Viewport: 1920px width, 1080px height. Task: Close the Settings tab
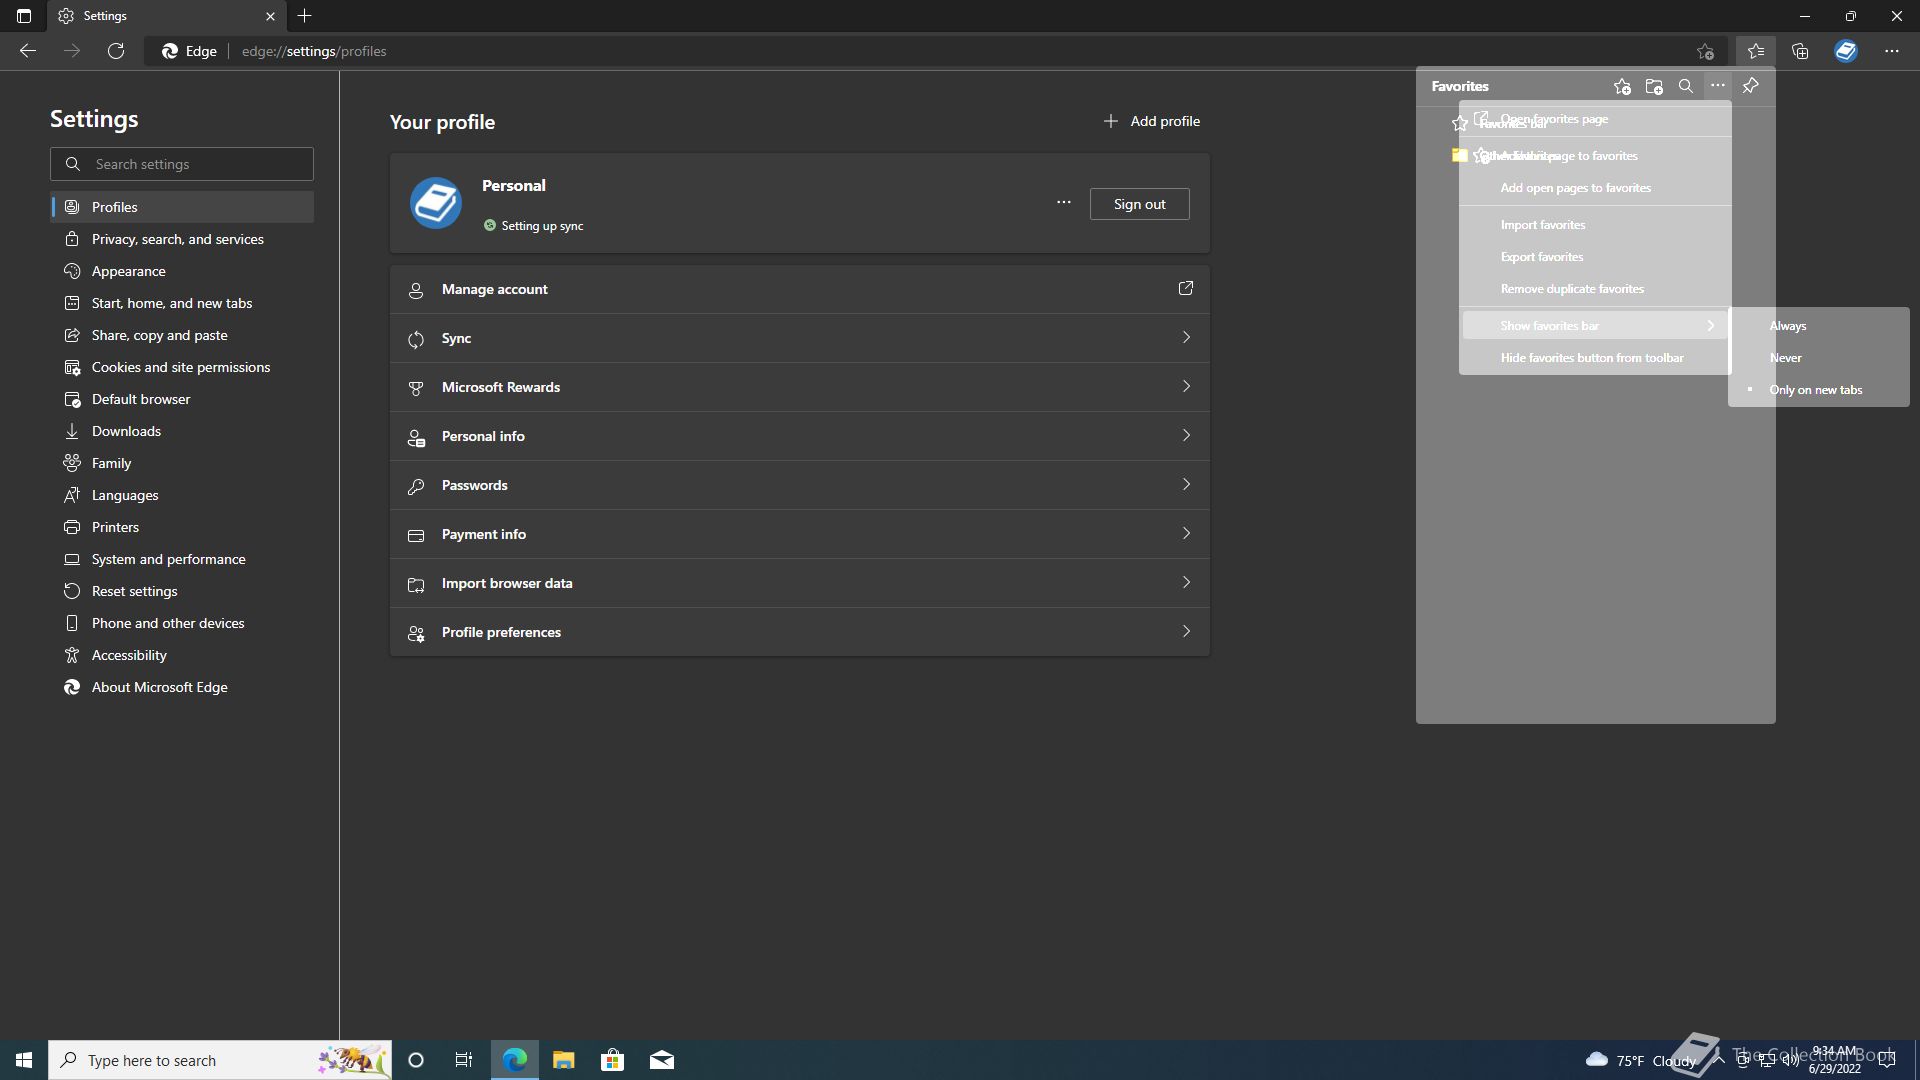click(x=270, y=16)
